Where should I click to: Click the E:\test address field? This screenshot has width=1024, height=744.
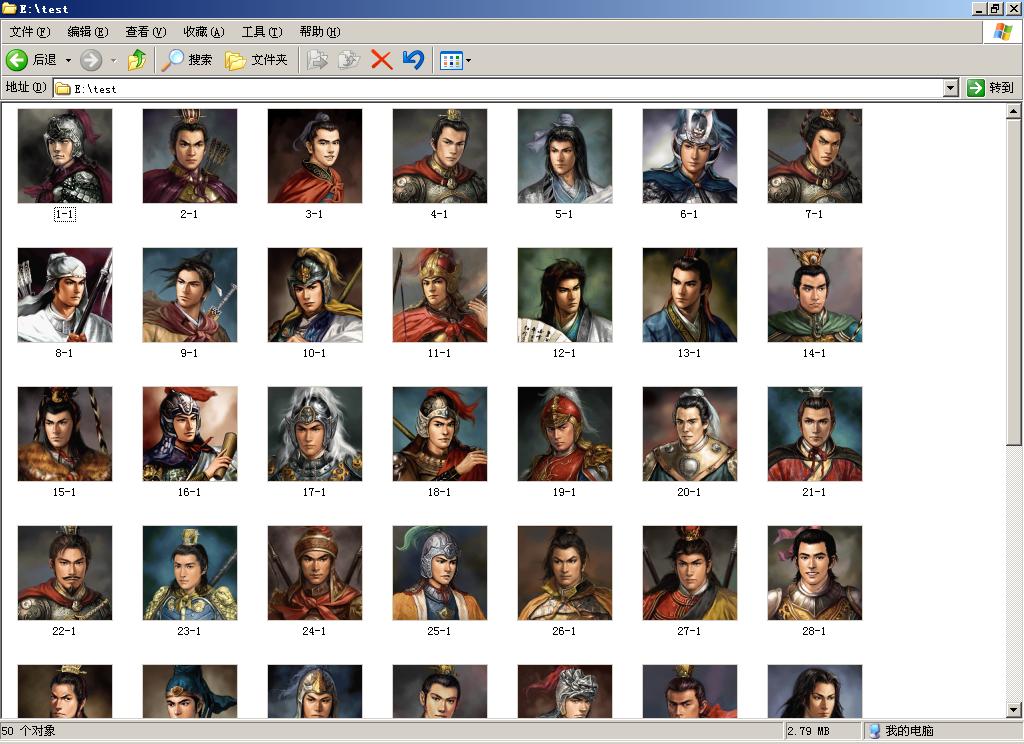(500, 88)
